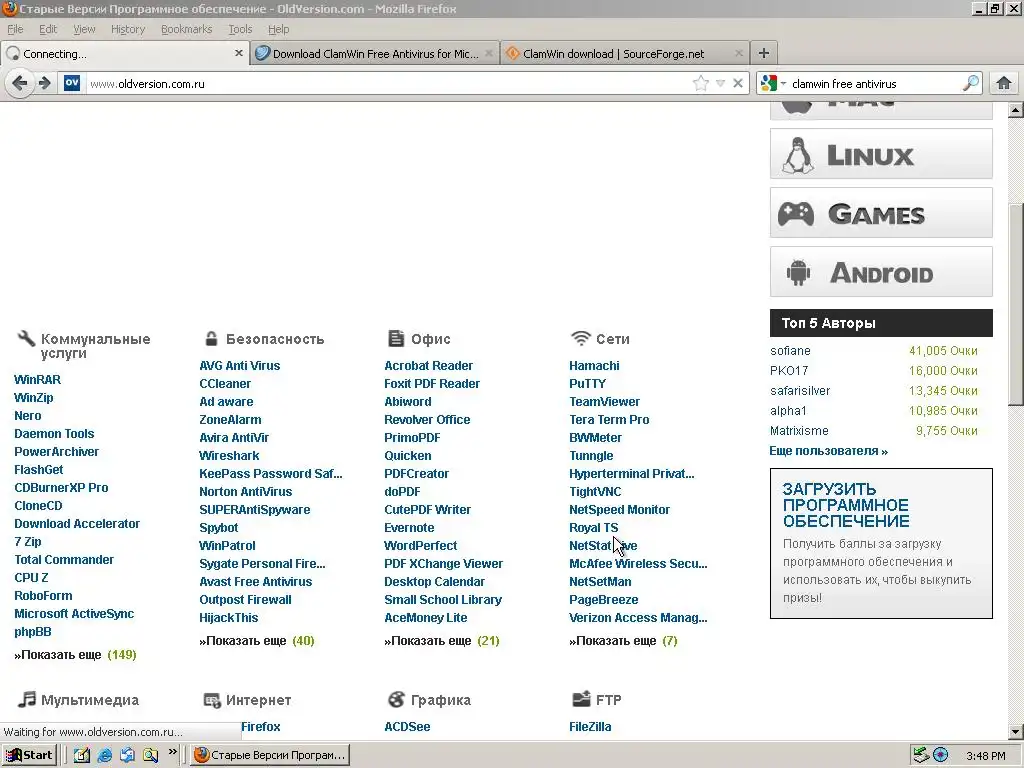
Task: Open the Bookmarks menu
Action: [186, 29]
